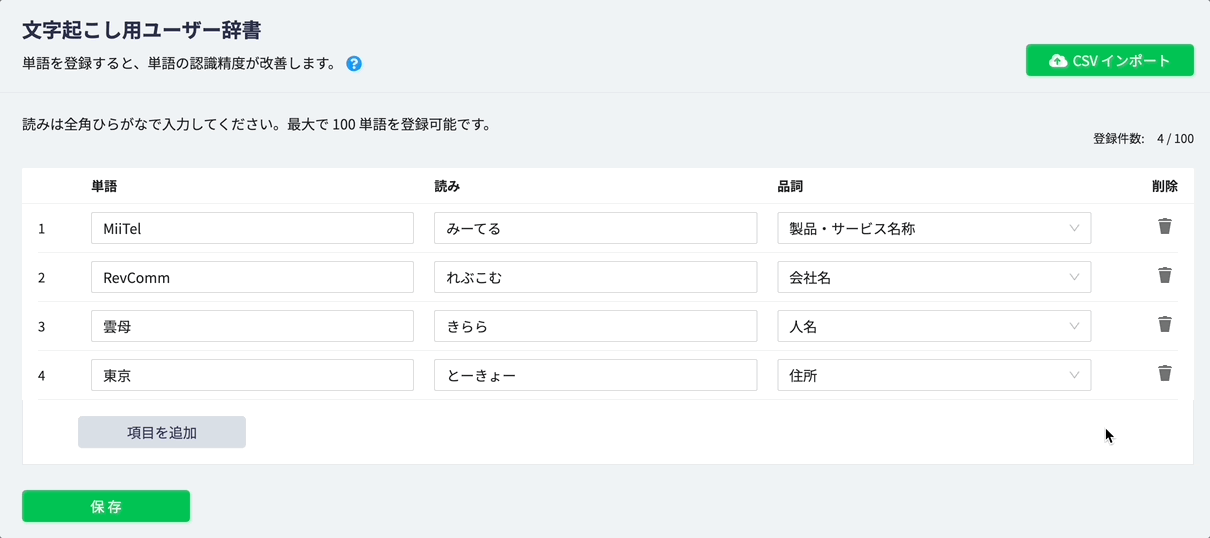Focus the word field containing 東京

(x=252, y=375)
